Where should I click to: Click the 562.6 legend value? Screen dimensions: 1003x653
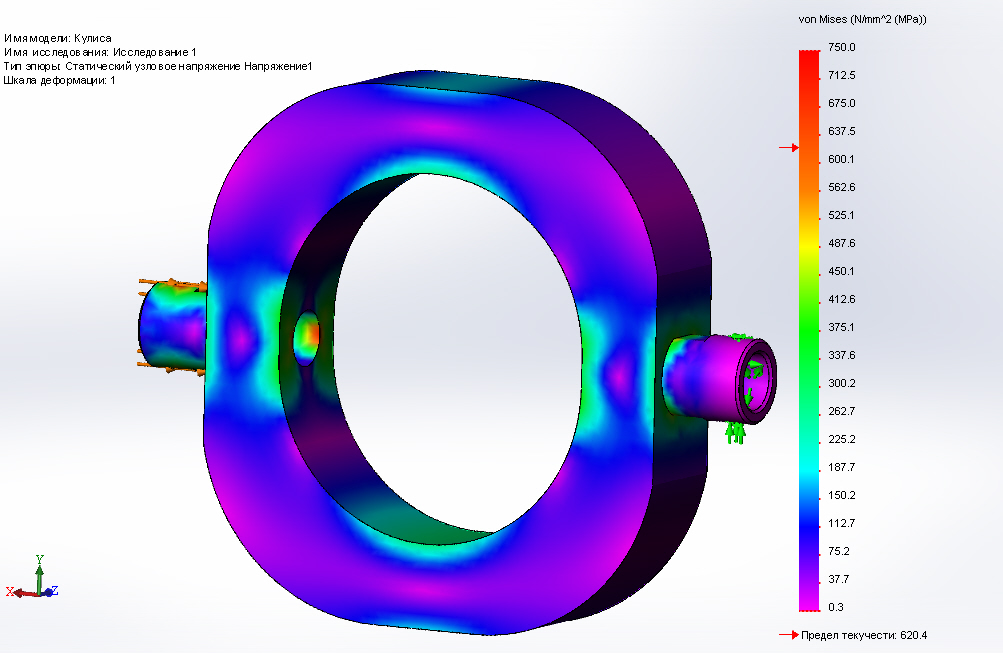(x=841, y=187)
